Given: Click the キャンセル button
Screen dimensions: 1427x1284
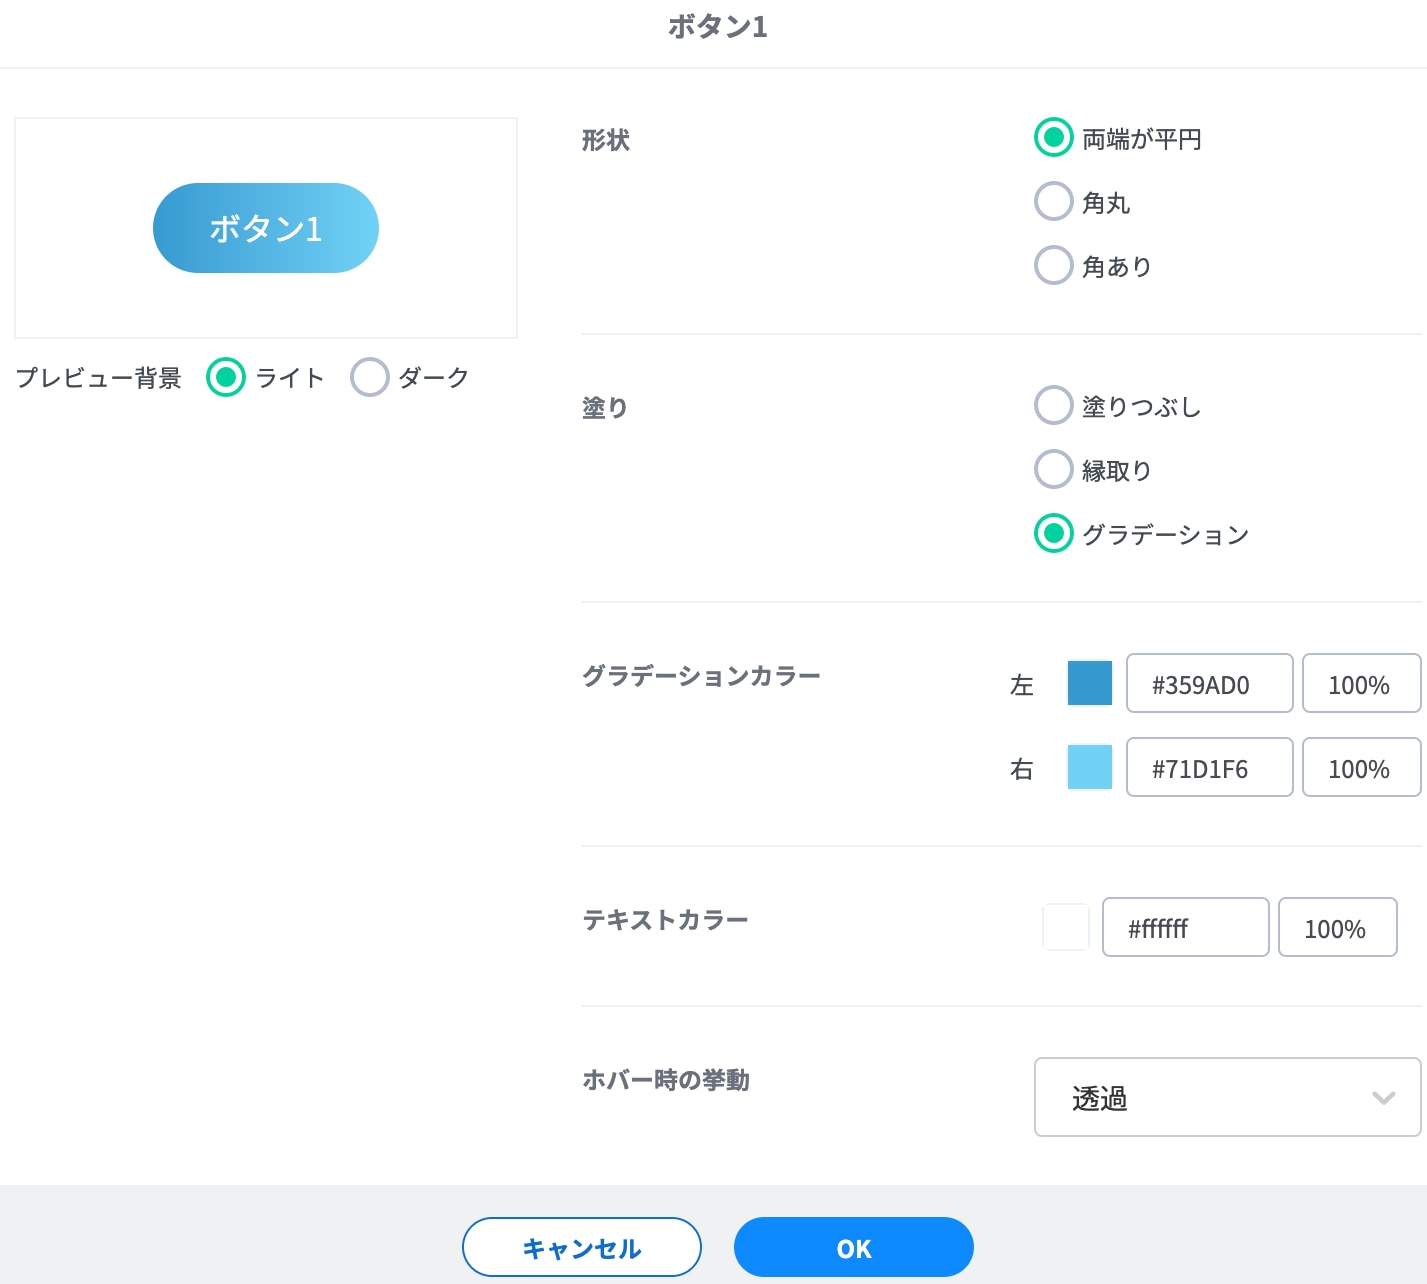Looking at the screenshot, I should coord(582,1247).
